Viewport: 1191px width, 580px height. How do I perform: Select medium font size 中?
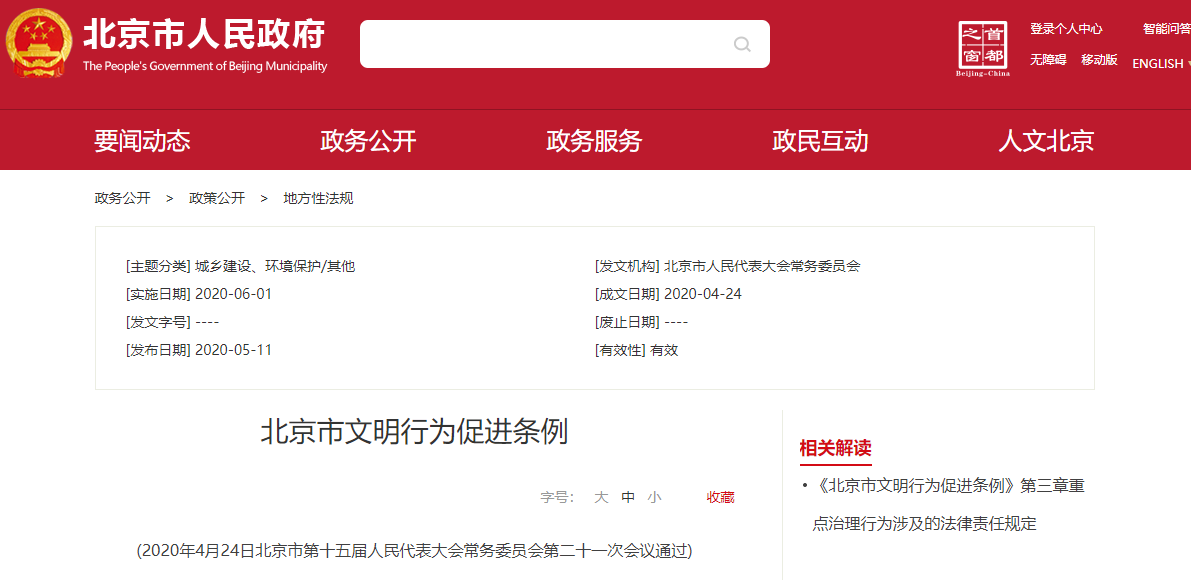point(628,497)
